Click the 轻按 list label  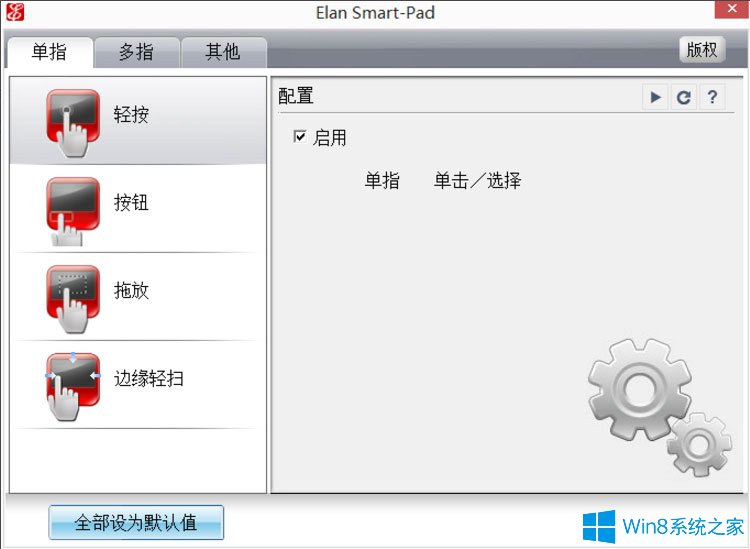click(131, 115)
